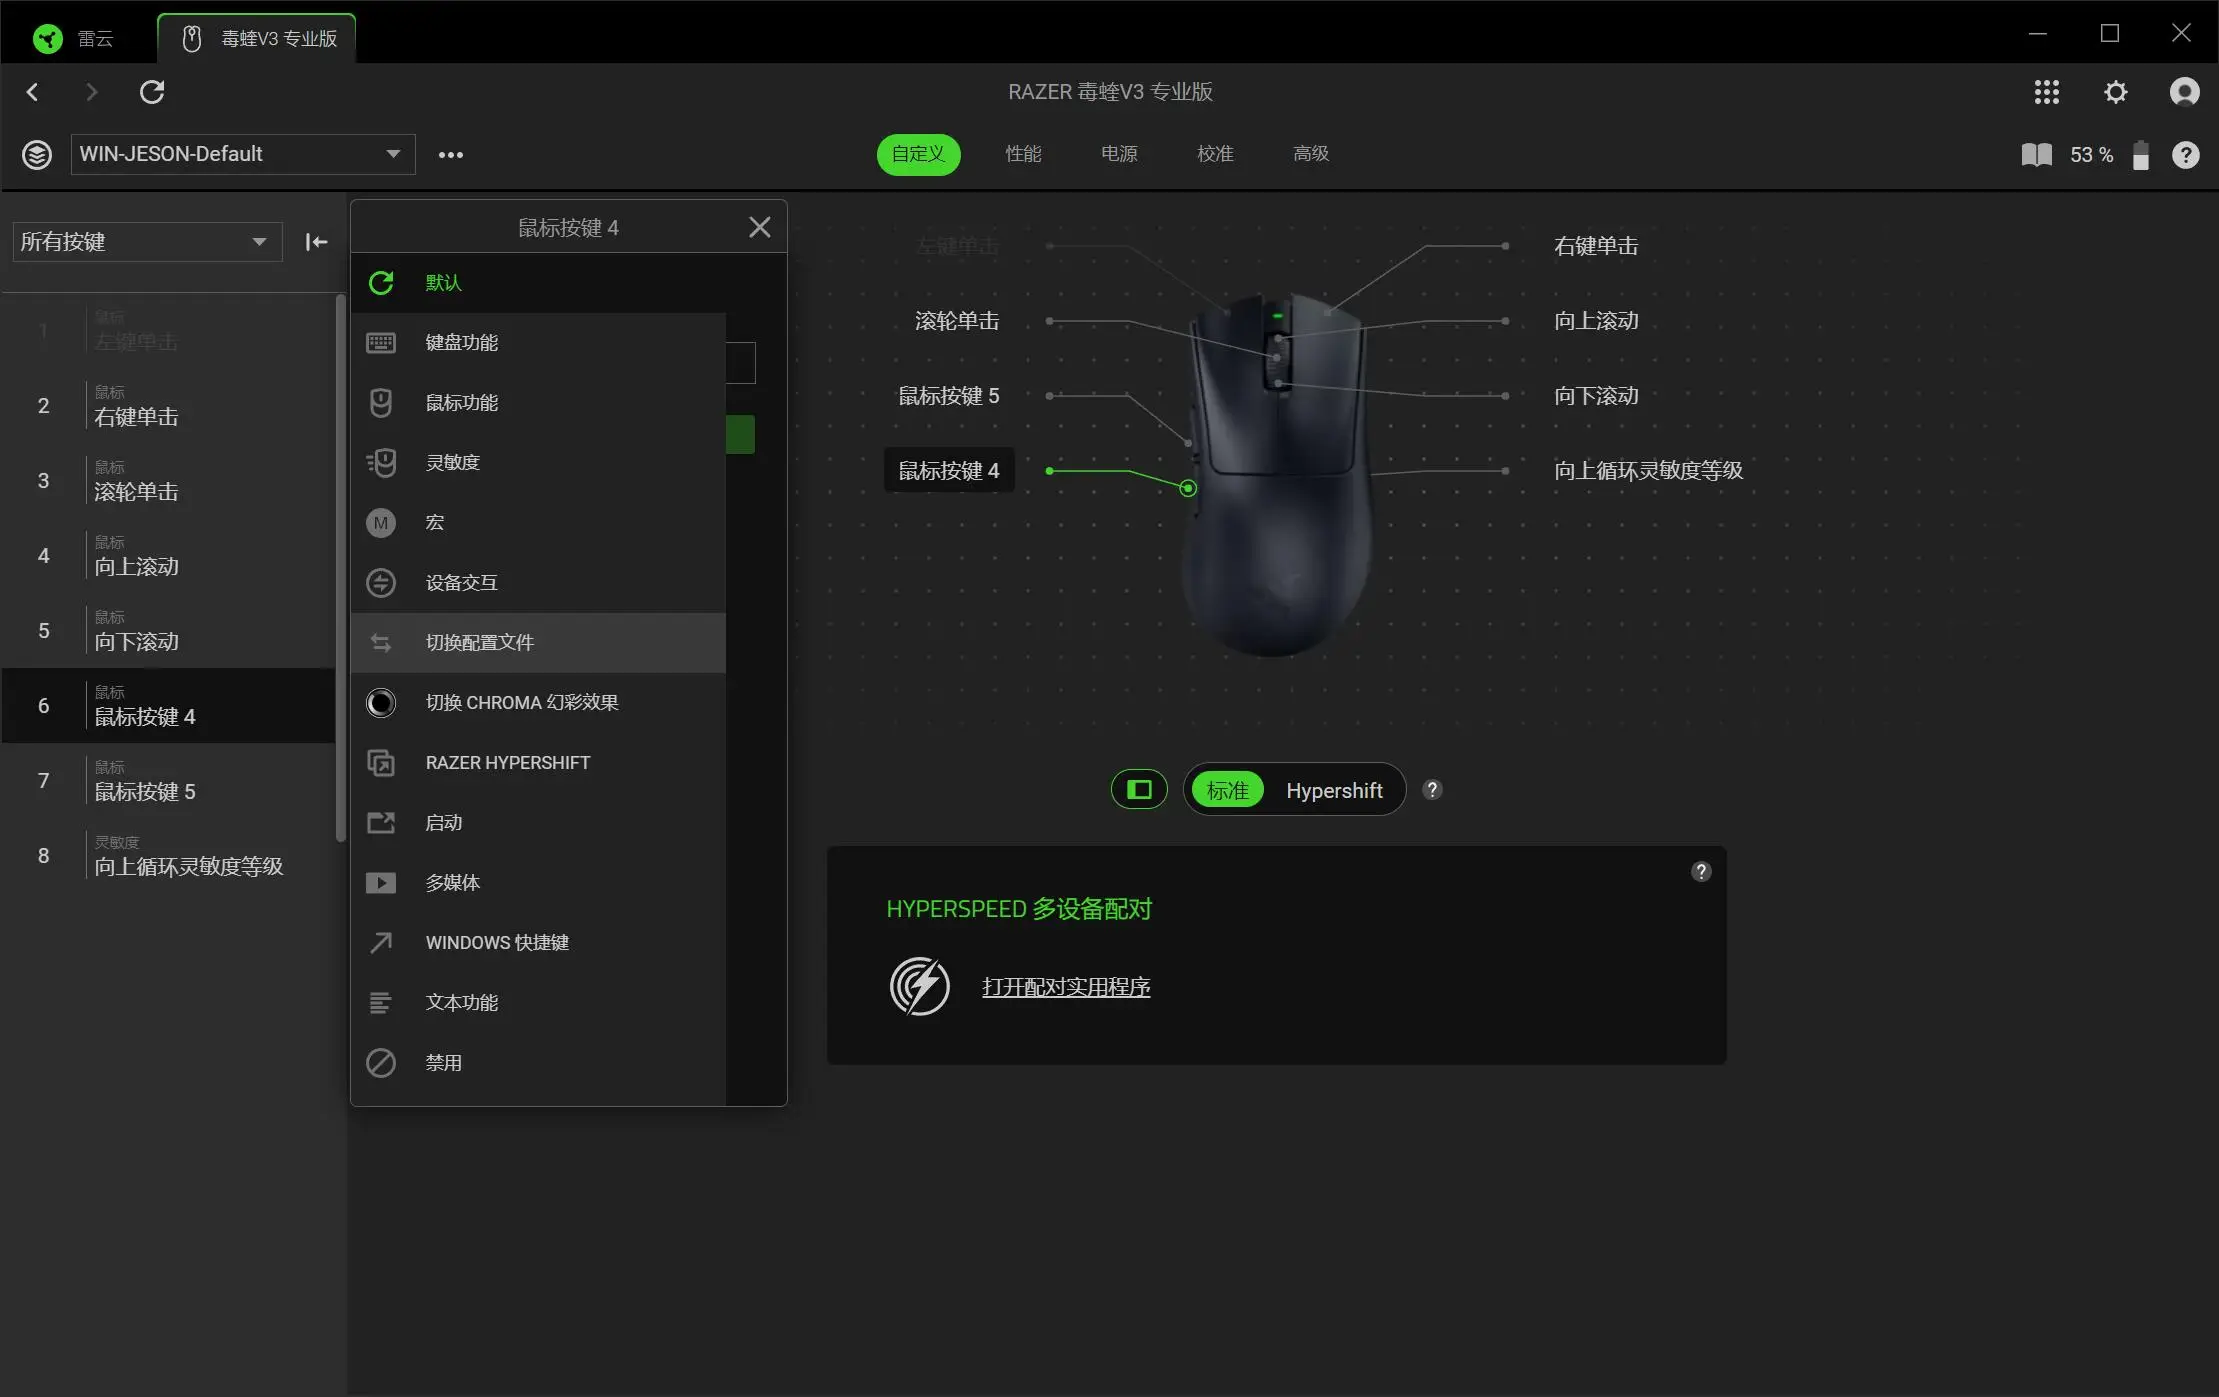Switch to Hypershift mode

click(1334, 790)
